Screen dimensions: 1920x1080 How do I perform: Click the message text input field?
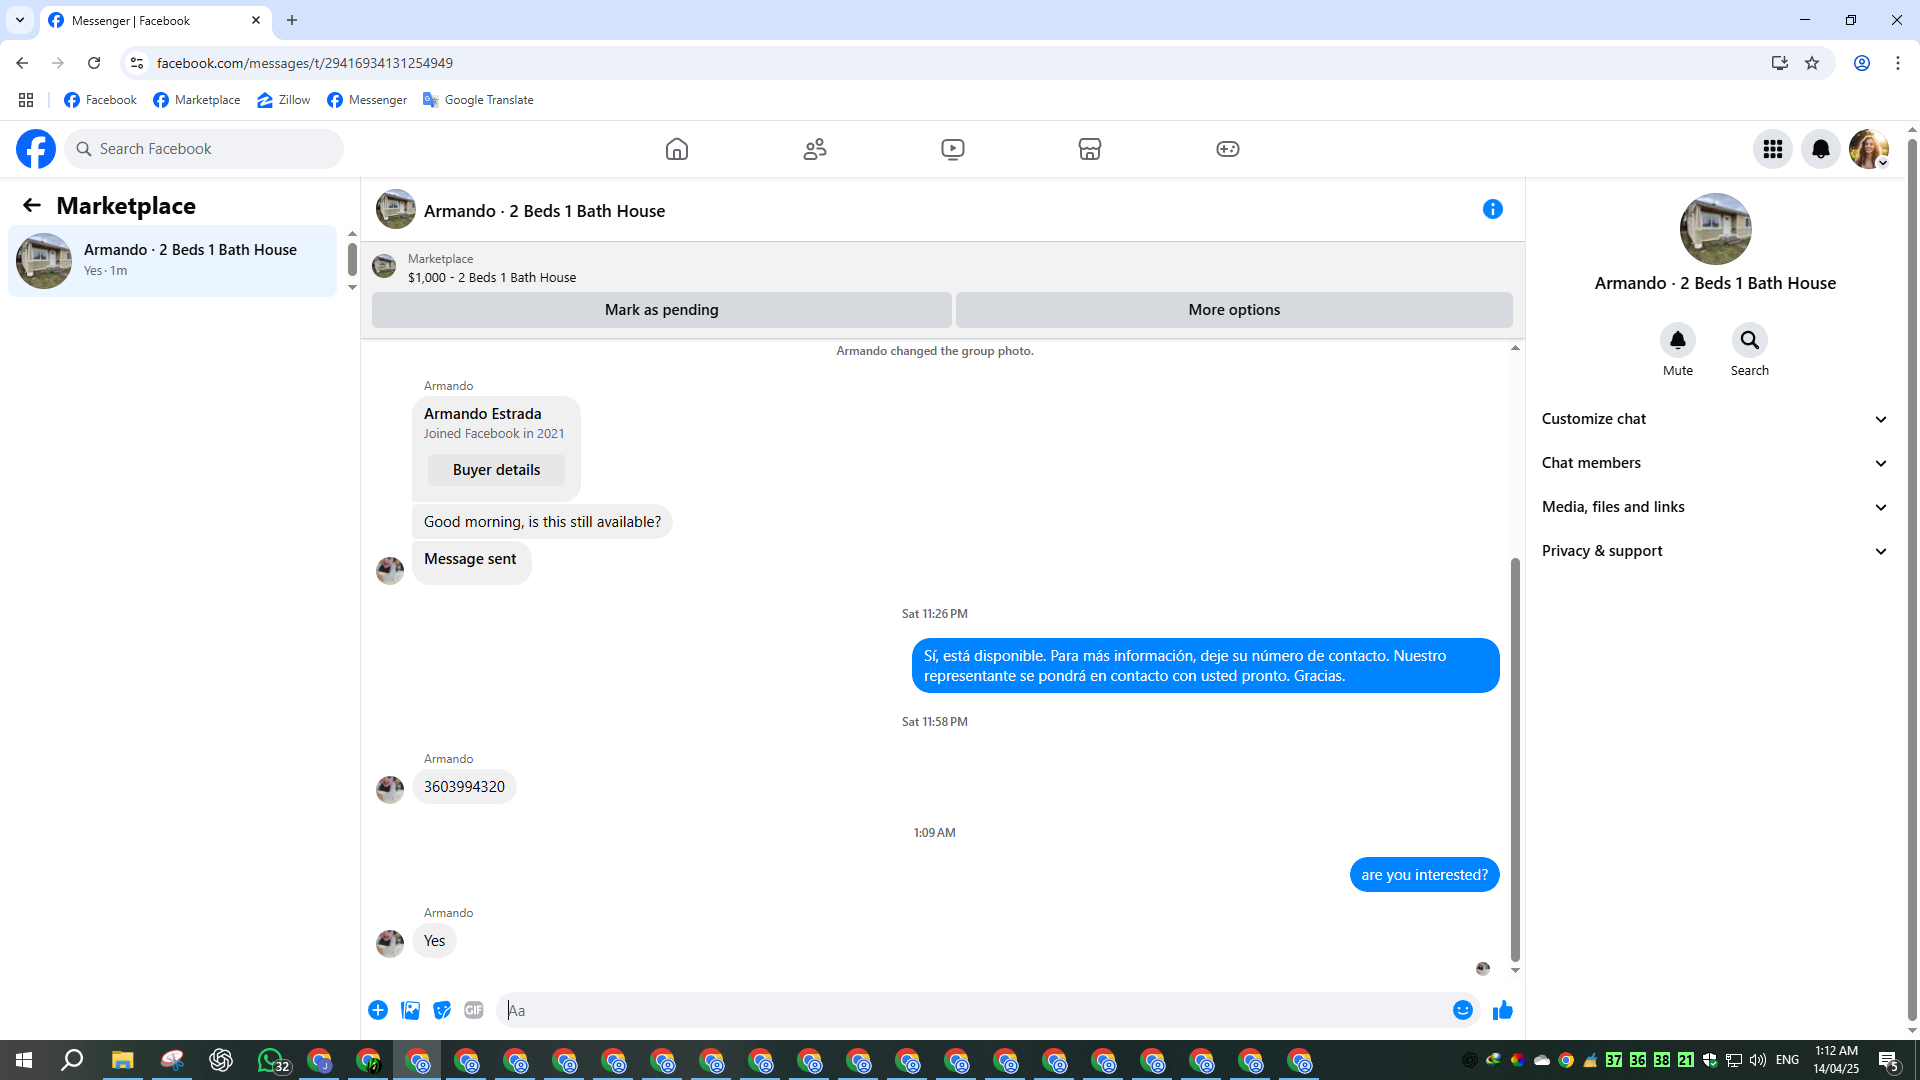point(970,1010)
